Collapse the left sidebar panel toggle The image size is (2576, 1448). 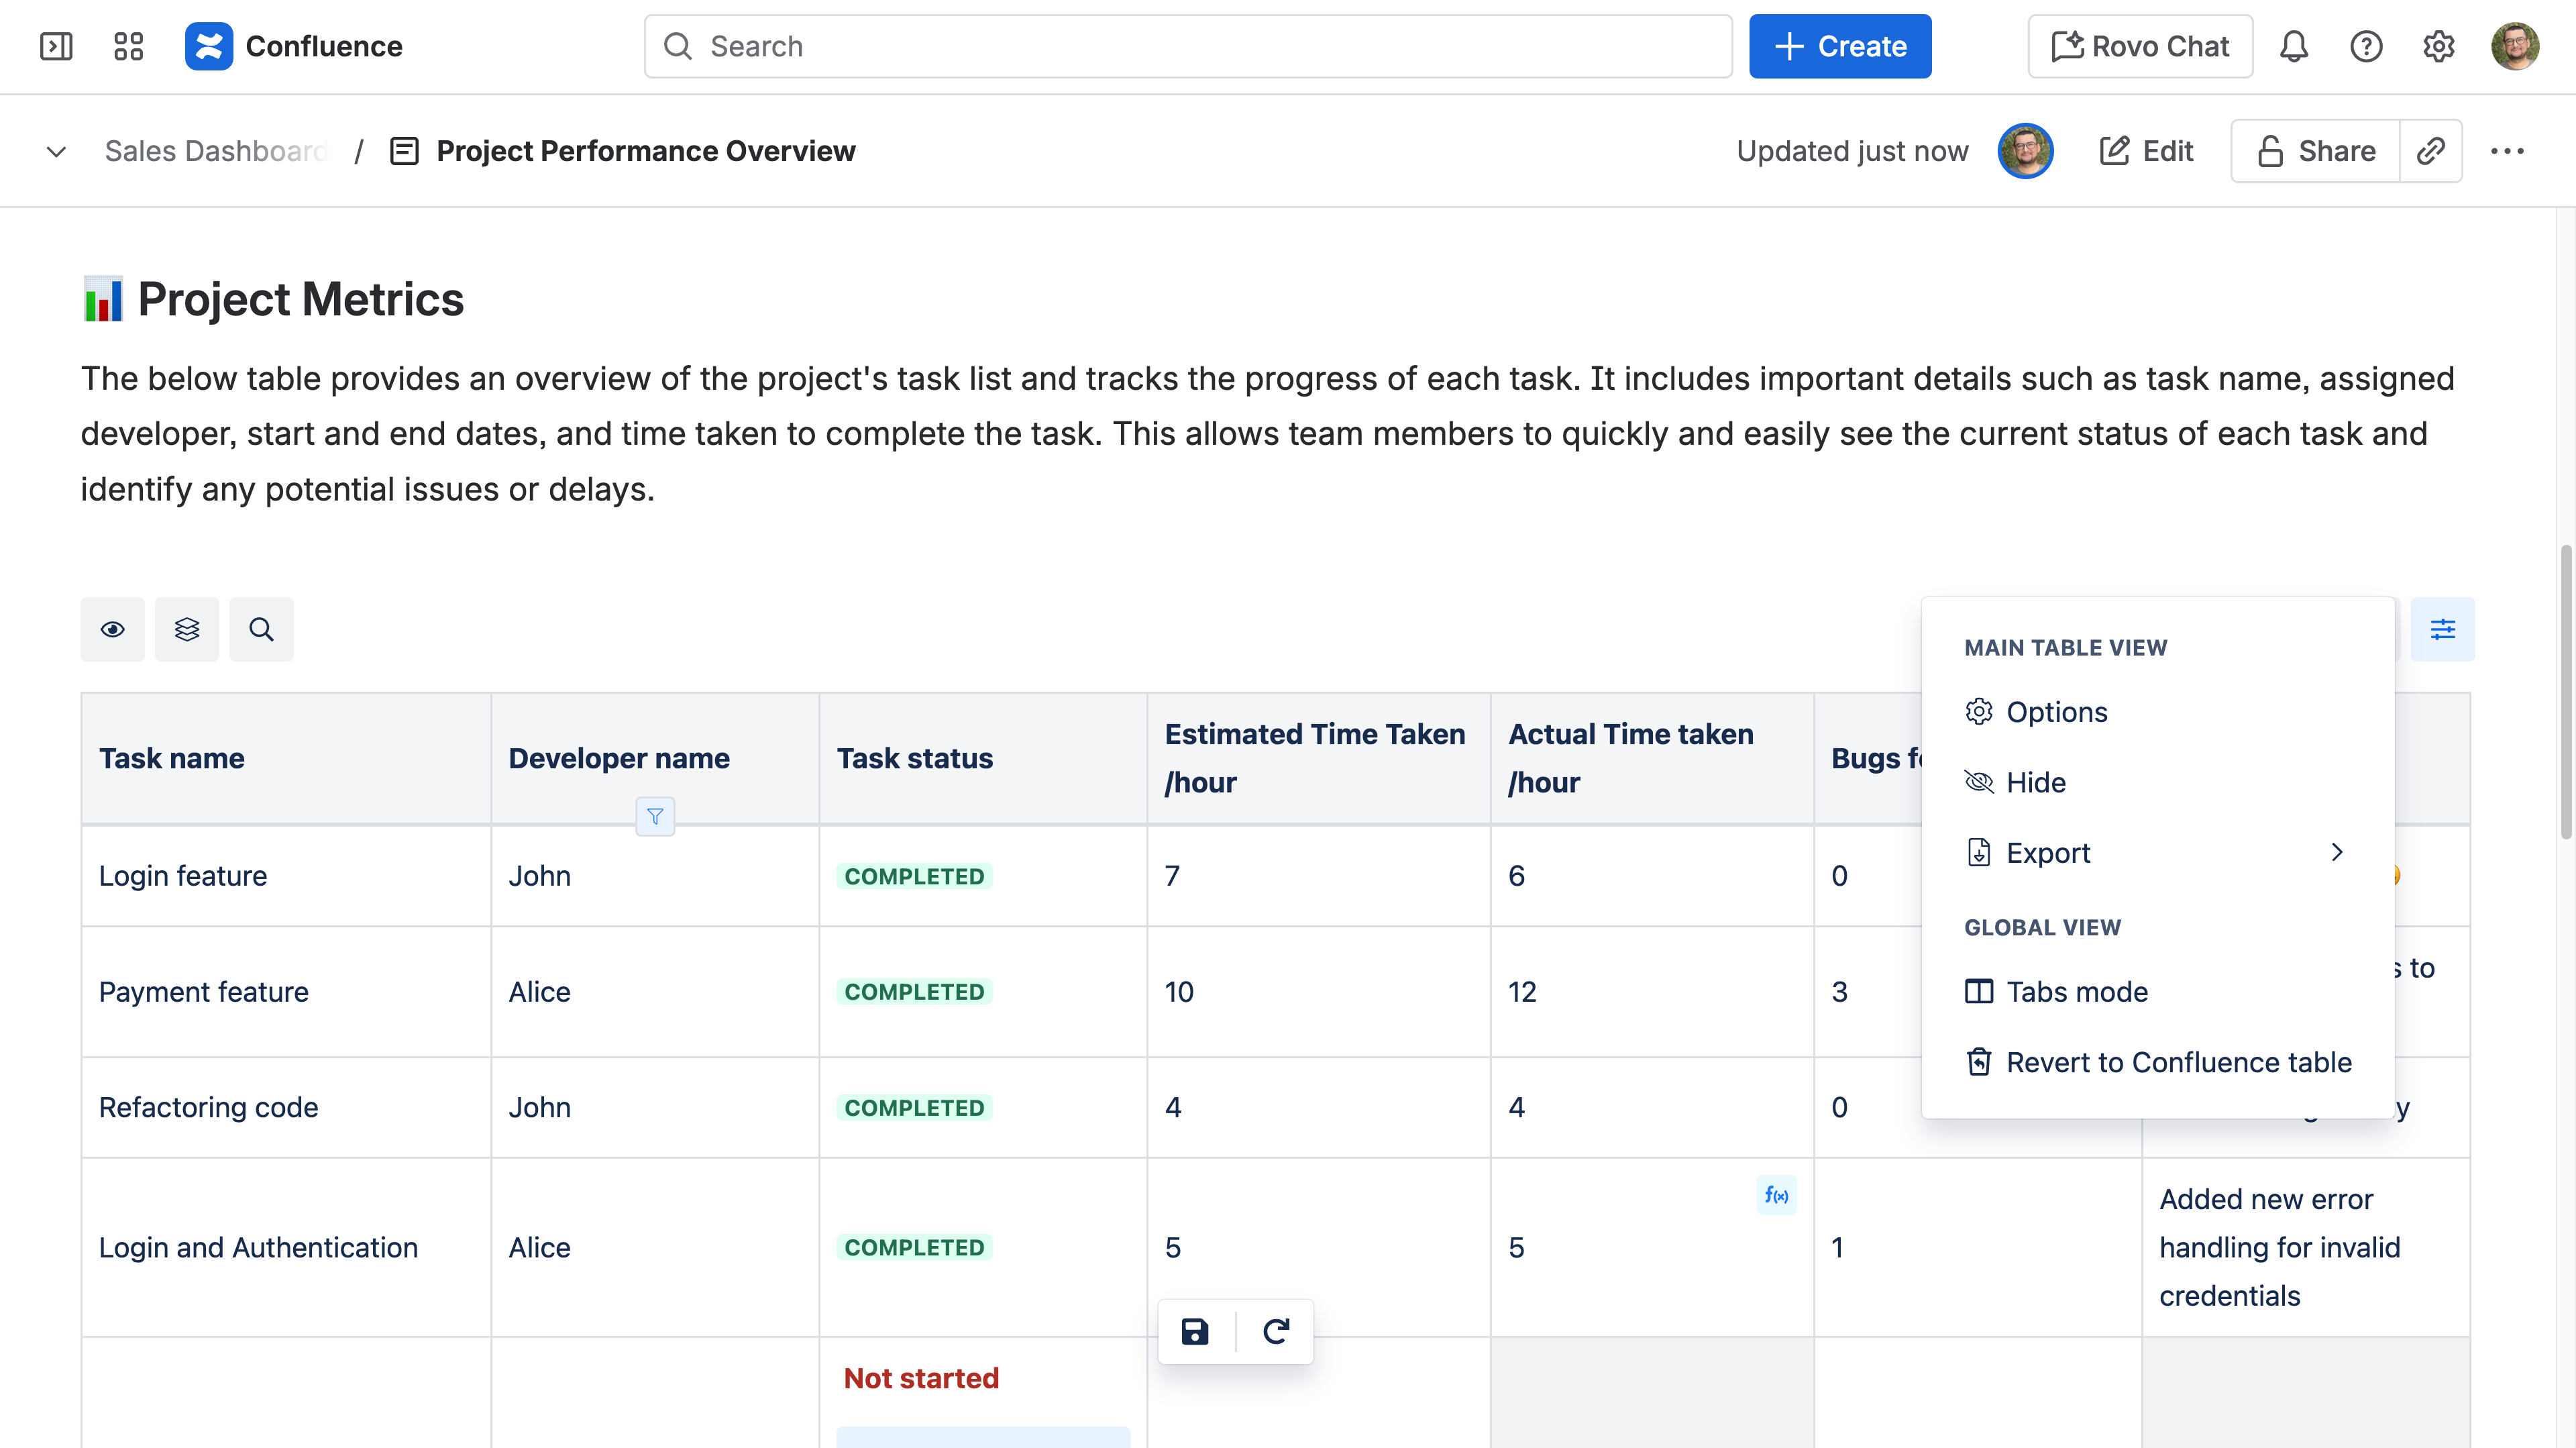coord(56,46)
